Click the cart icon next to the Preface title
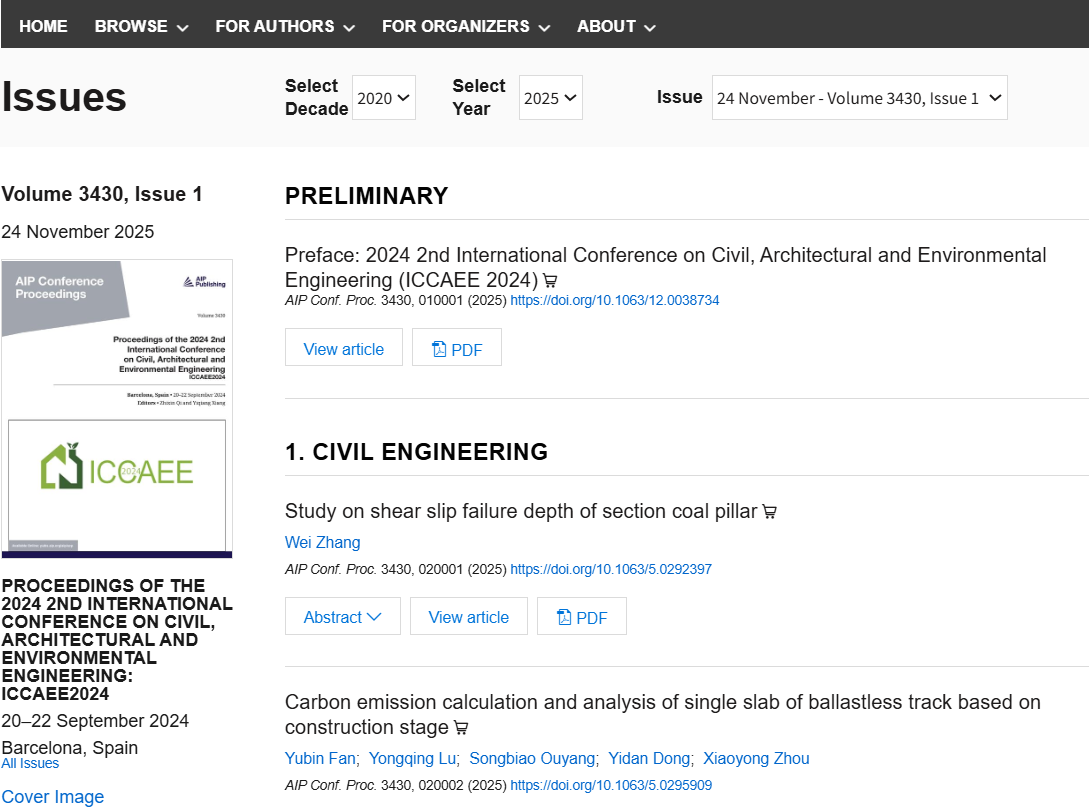 550,281
